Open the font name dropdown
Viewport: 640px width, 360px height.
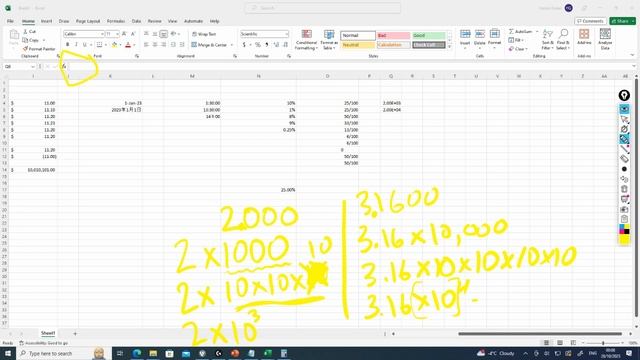pyautogui.click(x=102, y=34)
